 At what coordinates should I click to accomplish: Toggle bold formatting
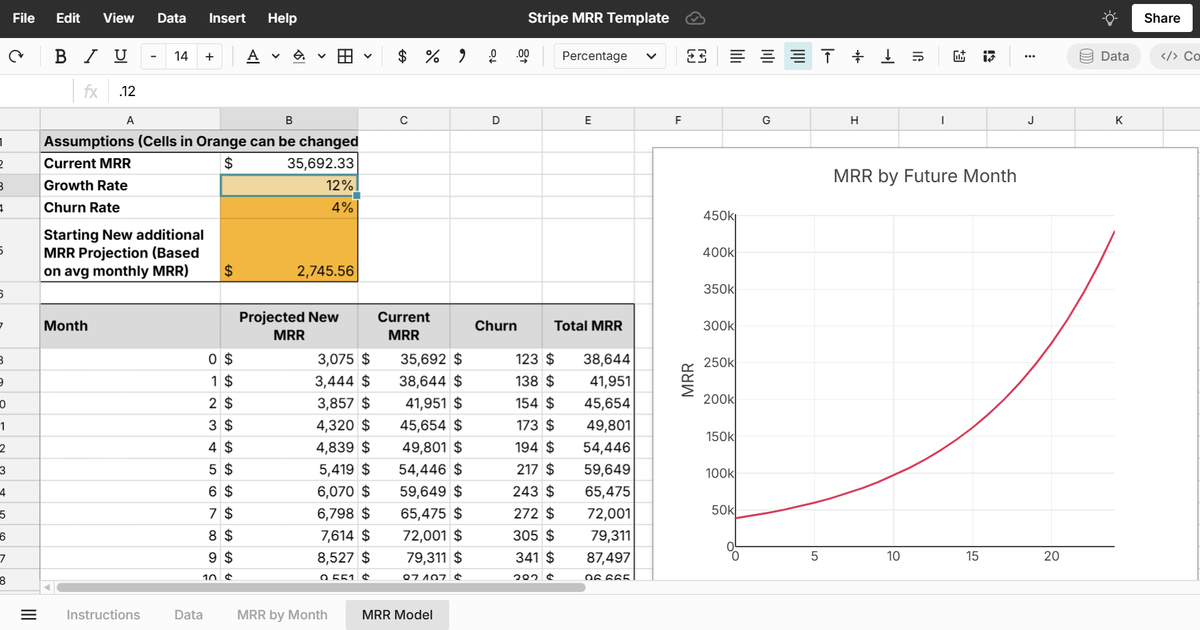coord(60,56)
